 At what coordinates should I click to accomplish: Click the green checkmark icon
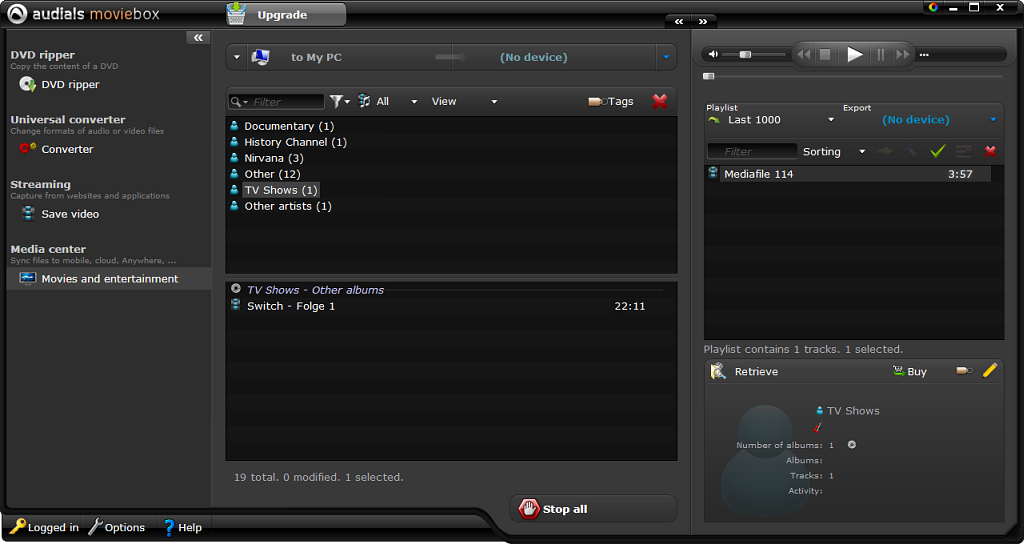pyautogui.click(x=938, y=152)
